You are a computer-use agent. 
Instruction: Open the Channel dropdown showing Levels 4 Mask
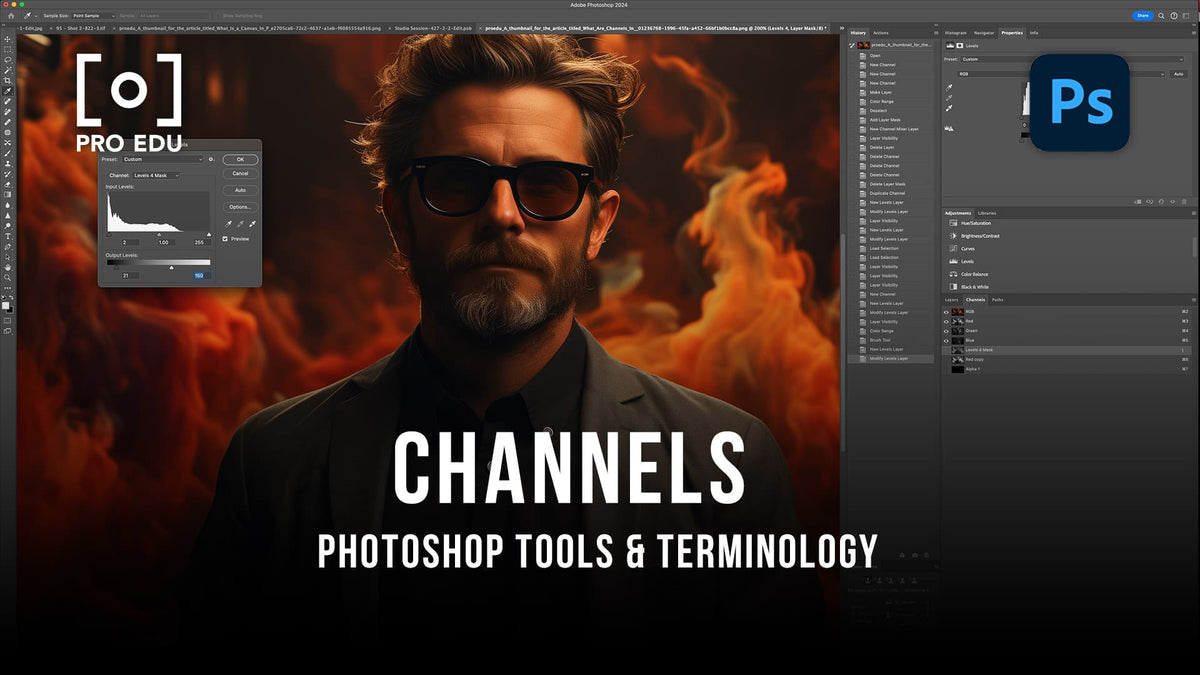coord(156,175)
